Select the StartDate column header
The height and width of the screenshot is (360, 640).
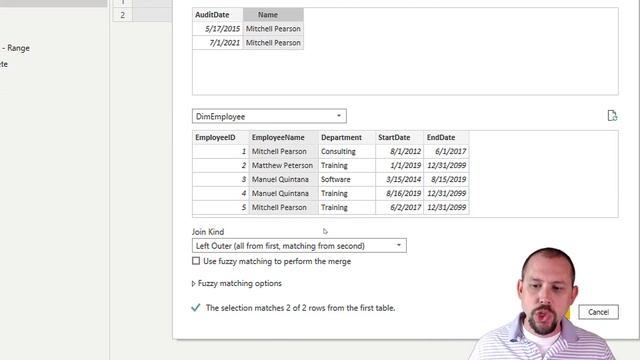400,138
